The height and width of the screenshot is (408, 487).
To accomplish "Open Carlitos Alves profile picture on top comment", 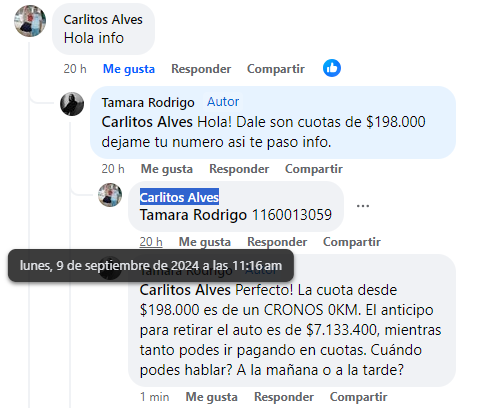I will coord(30,21).
